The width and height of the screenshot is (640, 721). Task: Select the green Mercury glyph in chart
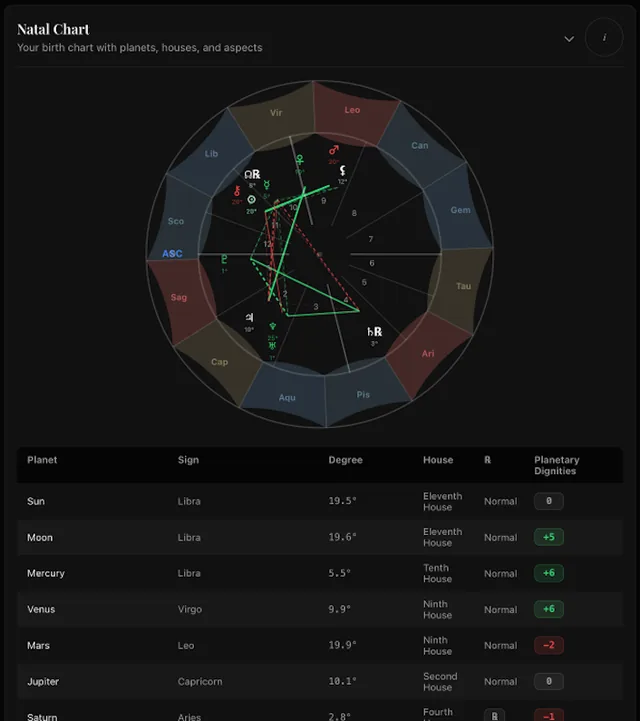point(266,185)
